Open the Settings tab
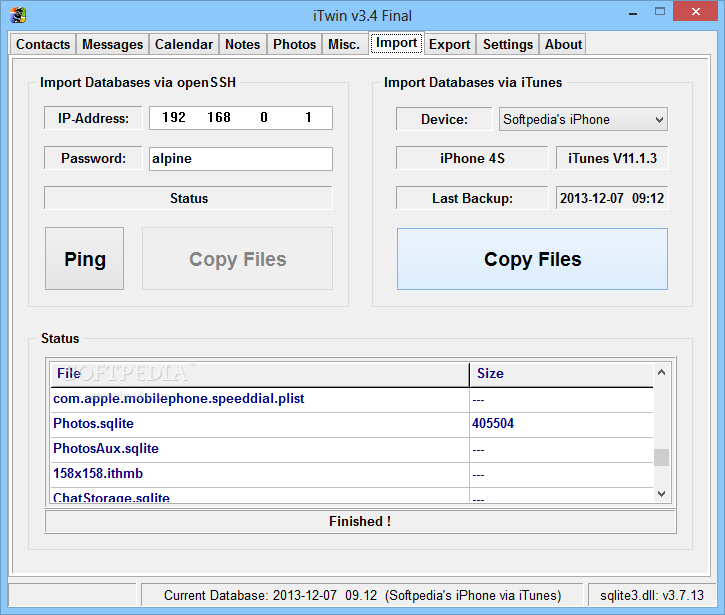Screen dimensions: 725x615 [x=508, y=44]
